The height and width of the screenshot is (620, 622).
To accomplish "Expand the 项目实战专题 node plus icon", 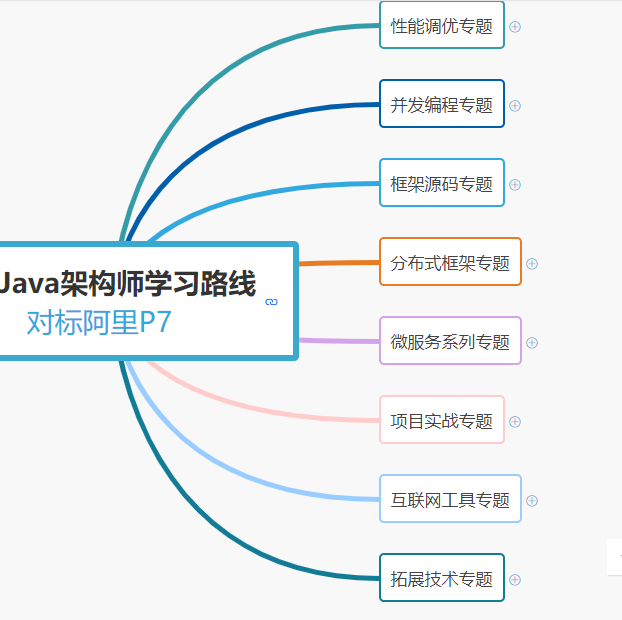I will pos(515,421).
